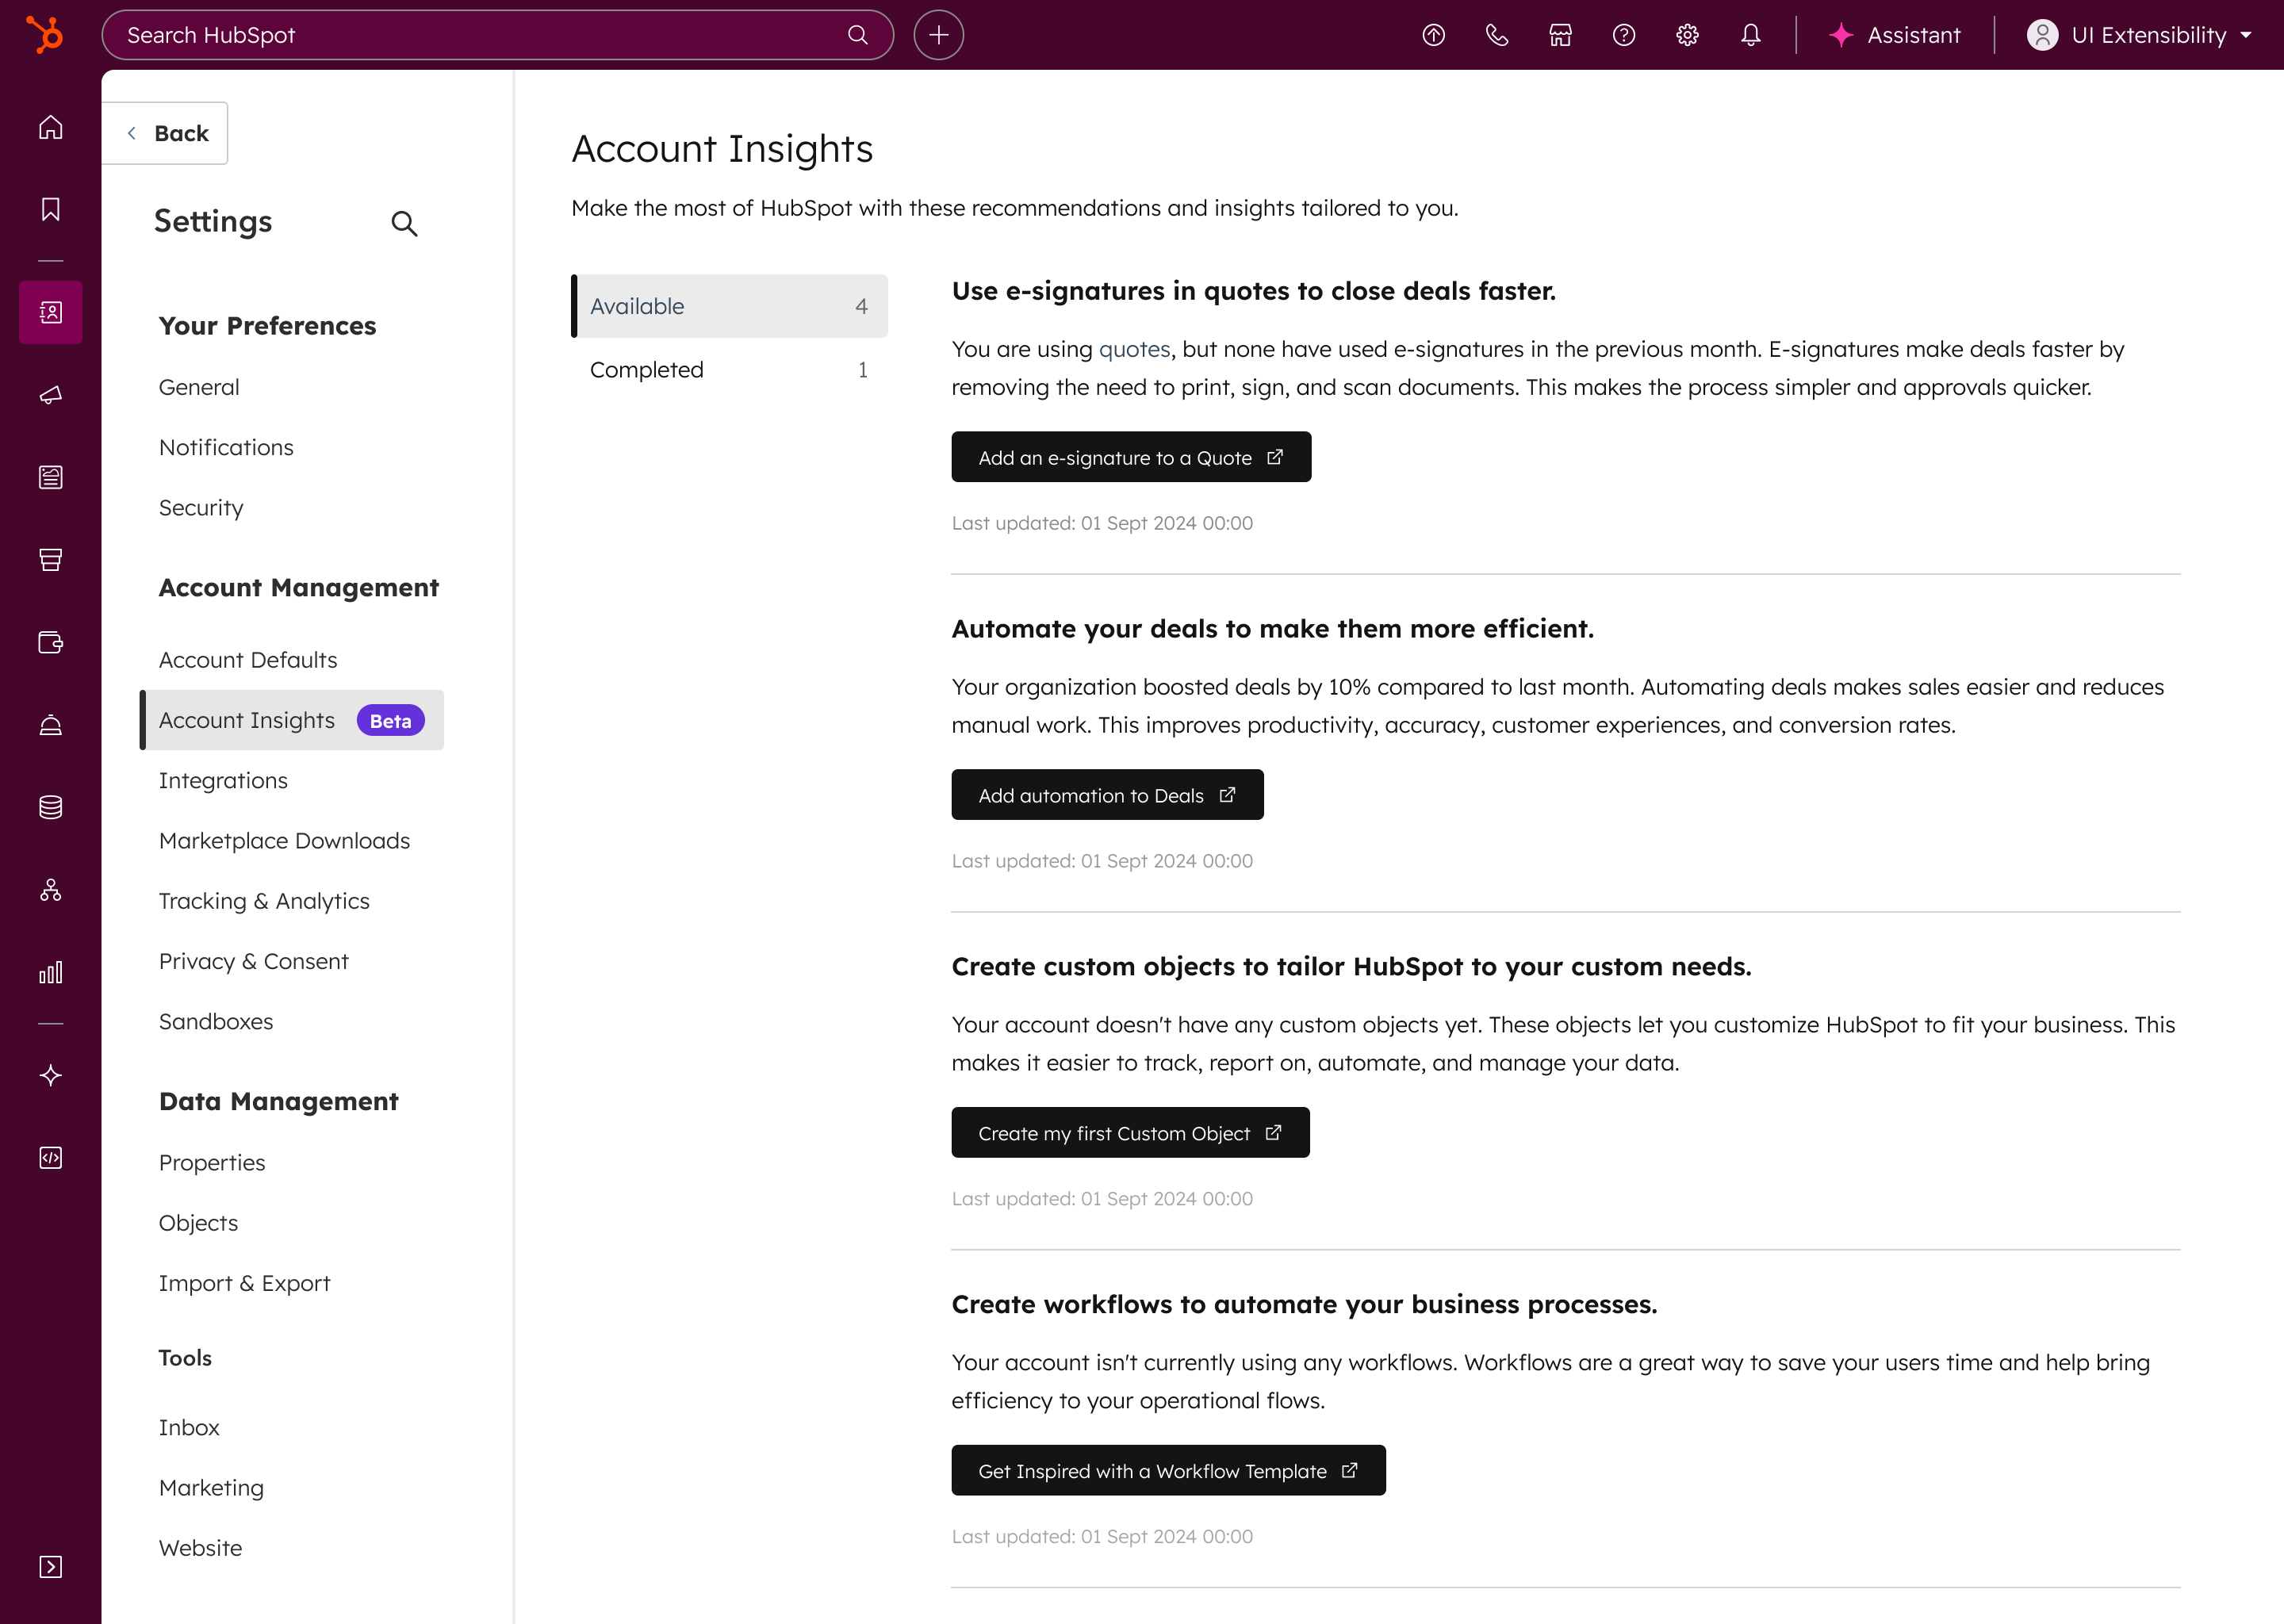Screen dimensions: 2284x1624
Task: Open the UI Extensibility account dropdown
Action: (2139, 35)
